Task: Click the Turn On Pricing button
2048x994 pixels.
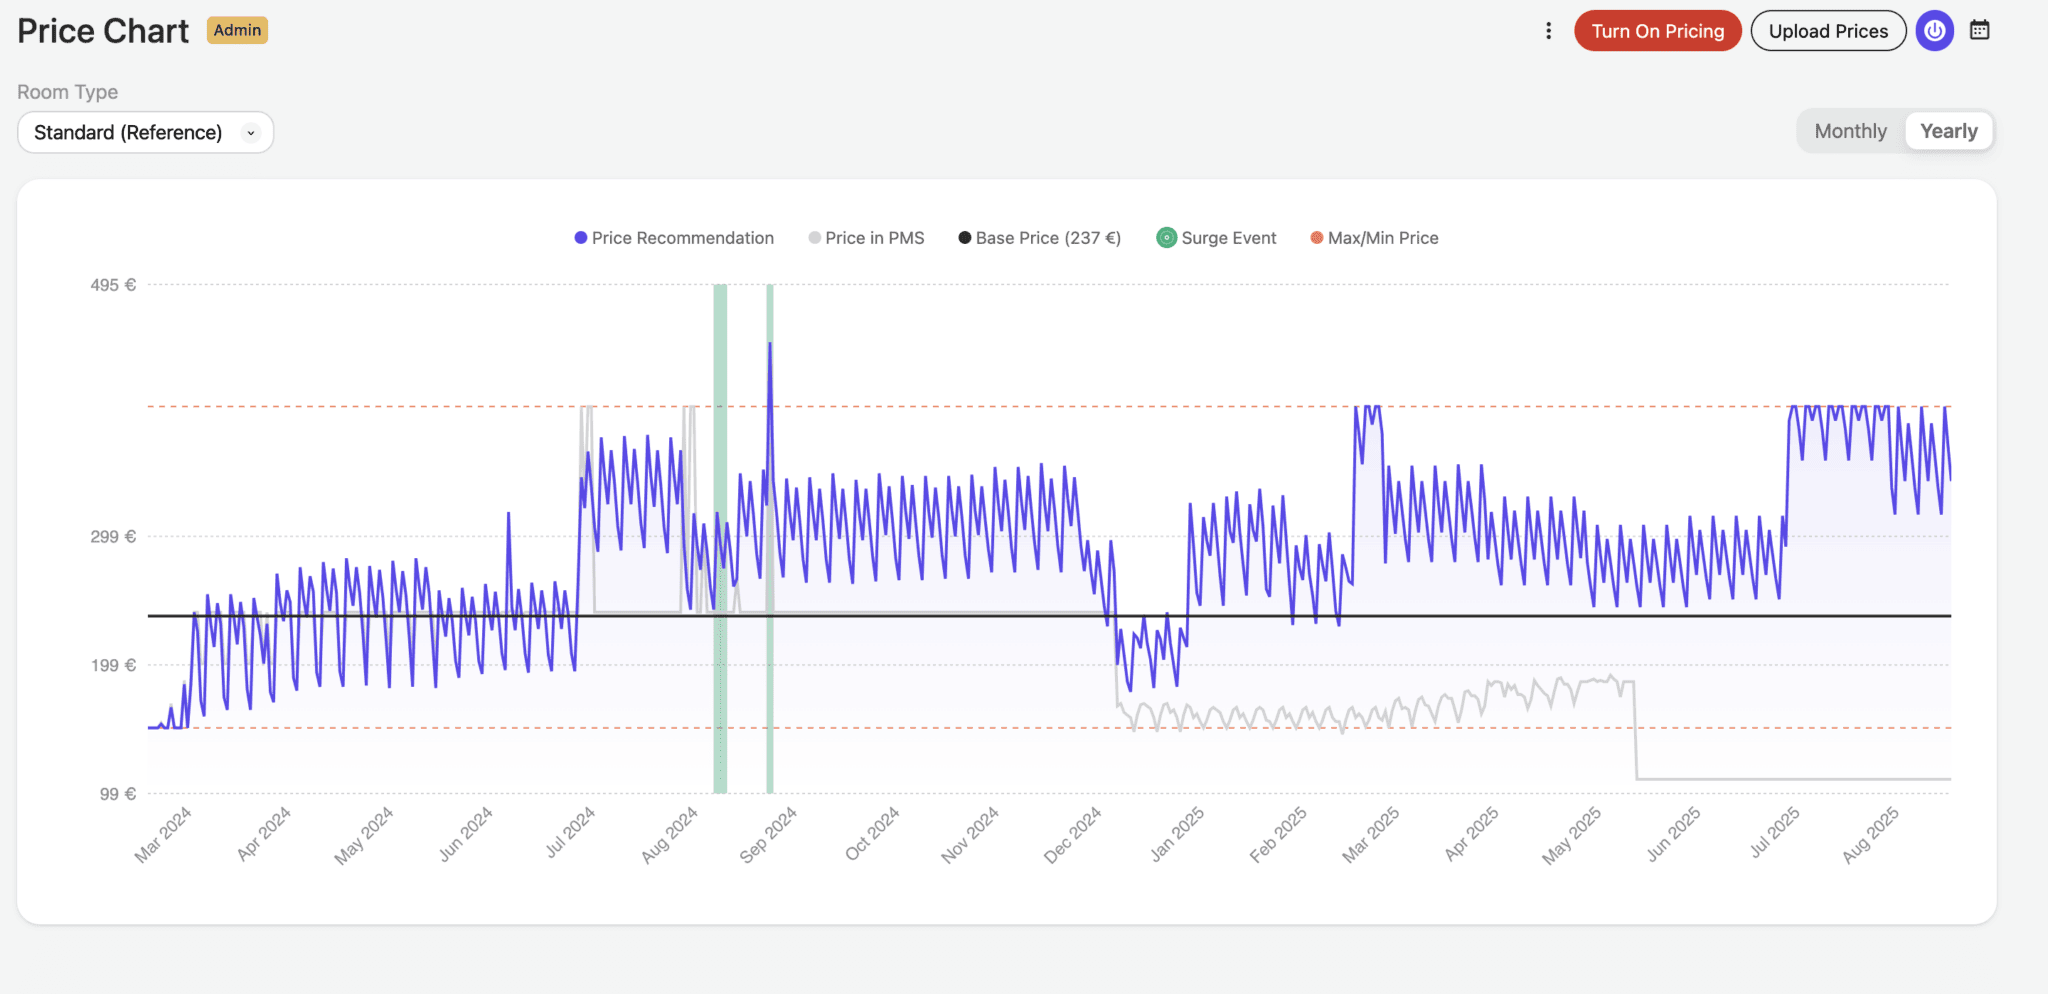Action: pyautogui.click(x=1658, y=31)
